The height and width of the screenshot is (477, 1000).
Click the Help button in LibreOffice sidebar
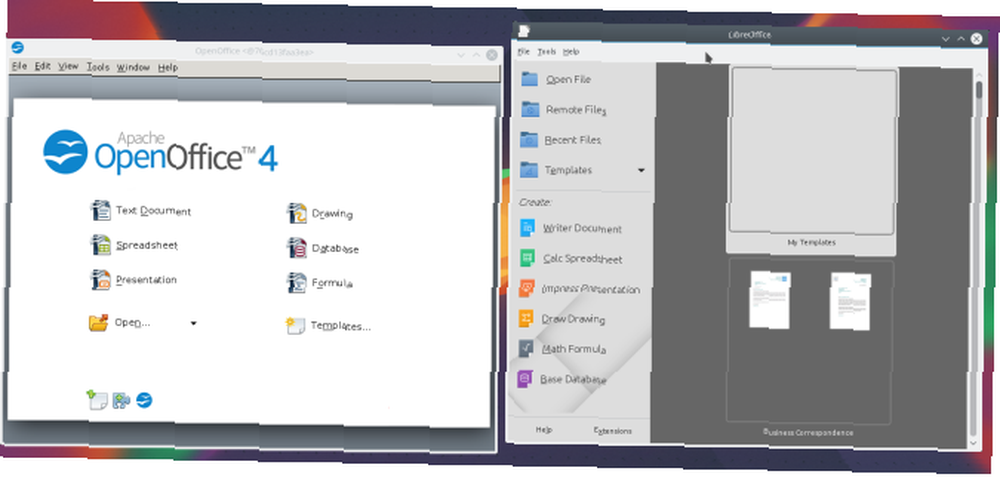[x=544, y=430]
